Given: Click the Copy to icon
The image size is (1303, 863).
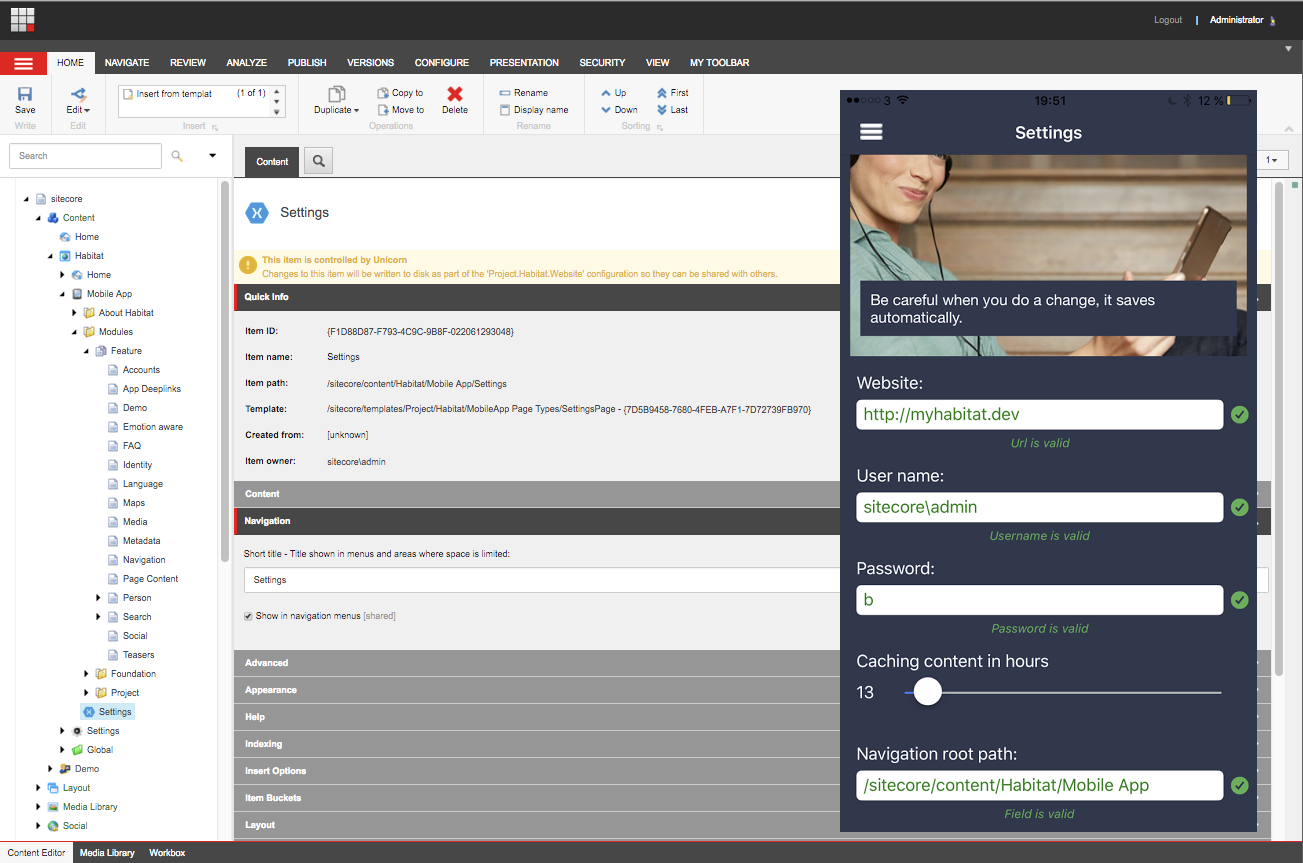Looking at the screenshot, I should point(383,93).
